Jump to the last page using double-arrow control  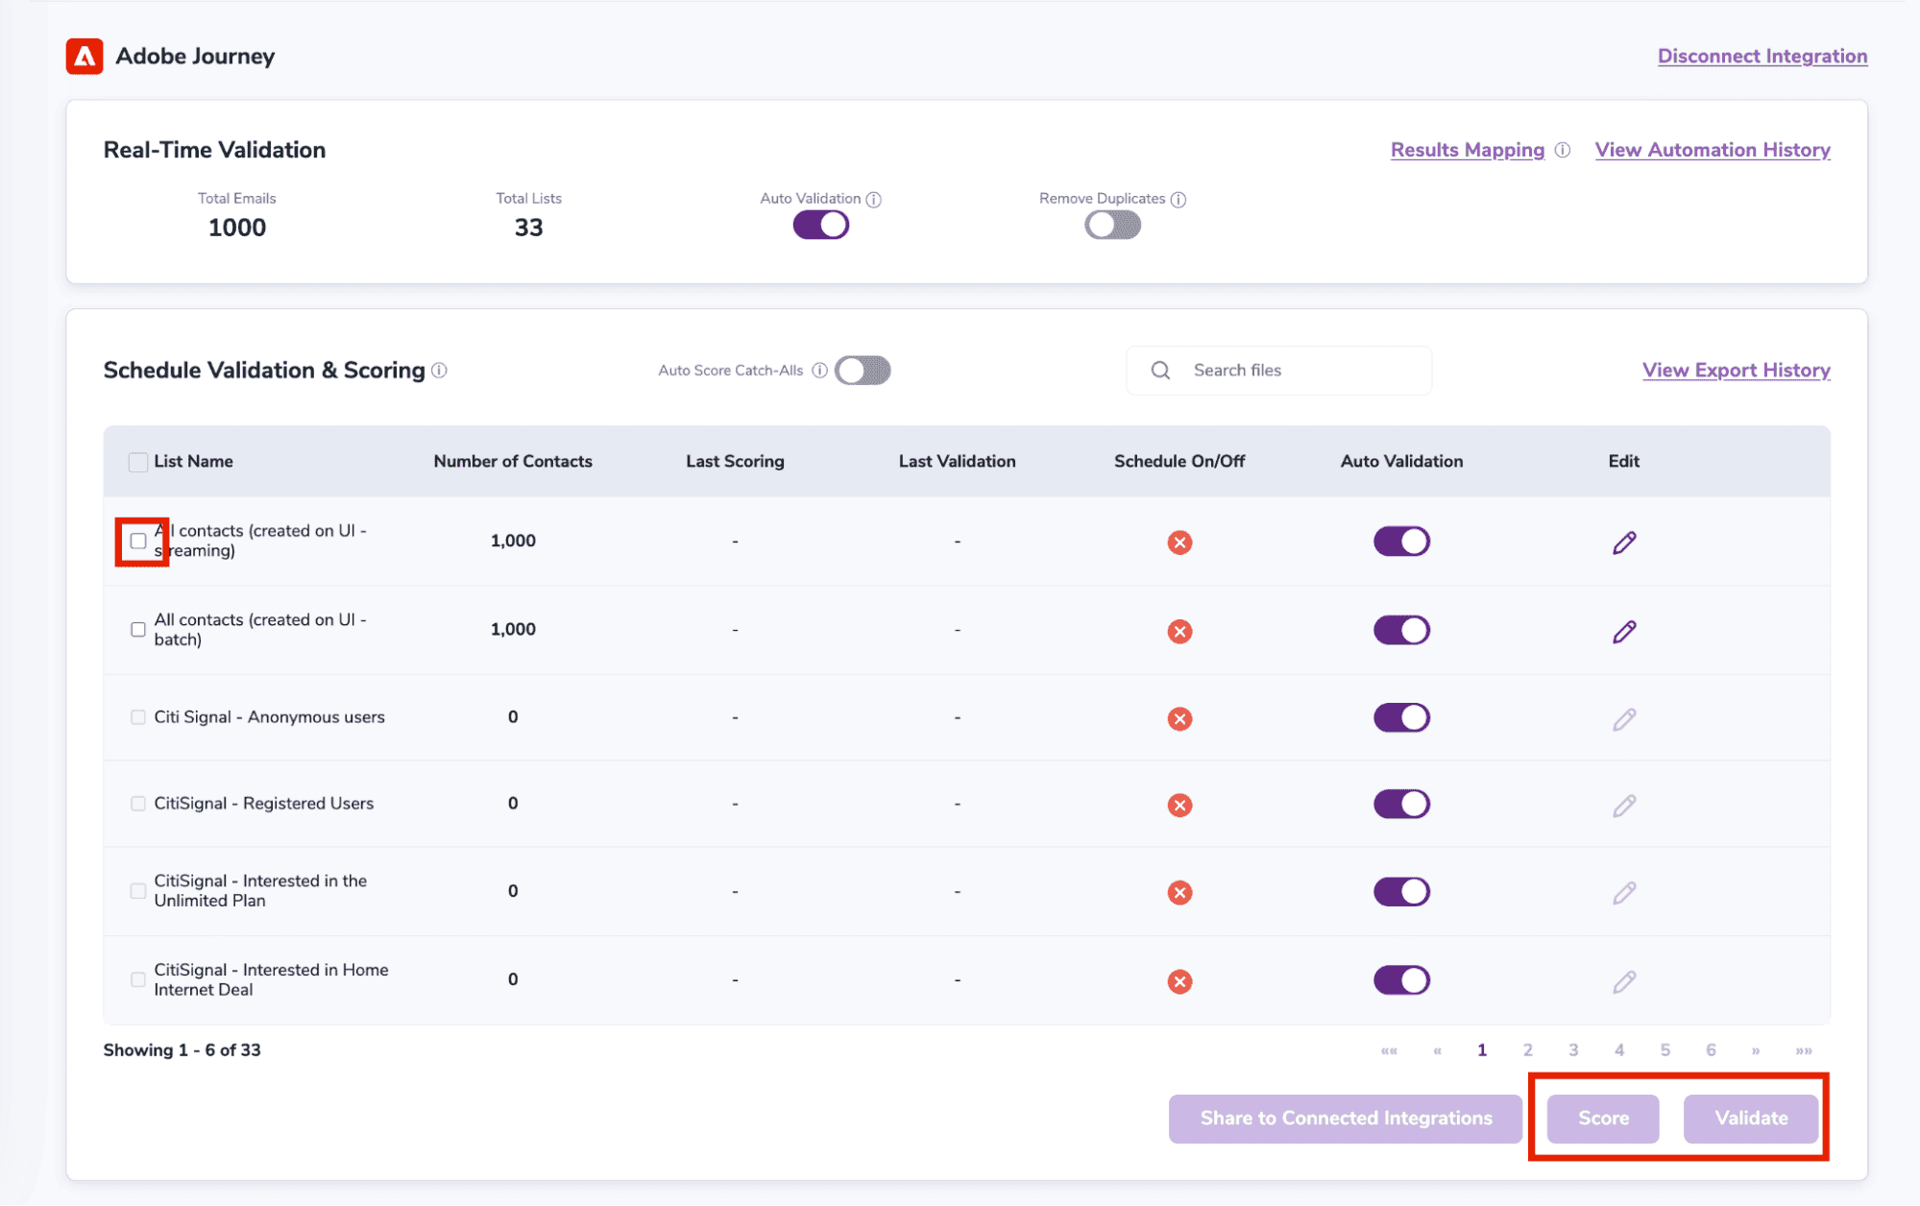pyautogui.click(x=1803, y=1050)
